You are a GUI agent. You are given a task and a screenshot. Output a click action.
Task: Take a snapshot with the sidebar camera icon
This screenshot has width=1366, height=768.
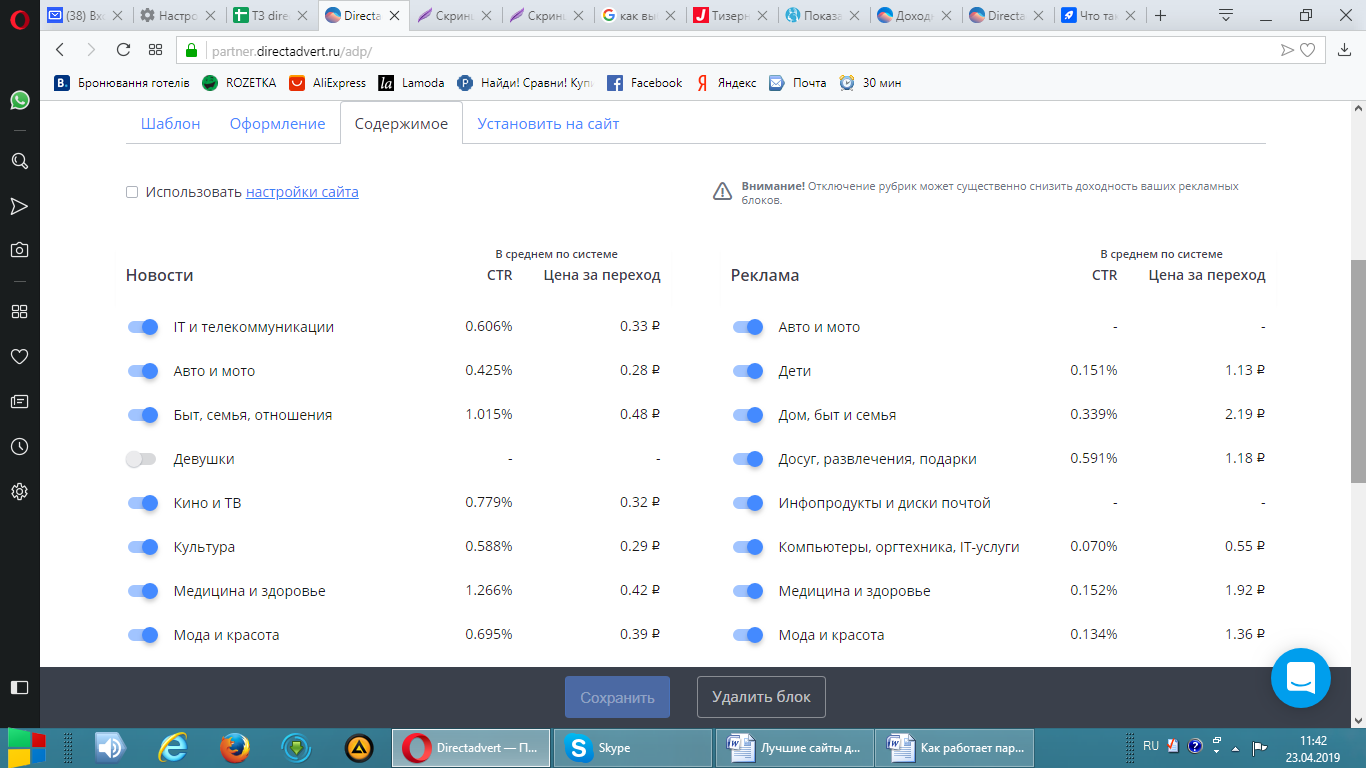tap(19, 250)
